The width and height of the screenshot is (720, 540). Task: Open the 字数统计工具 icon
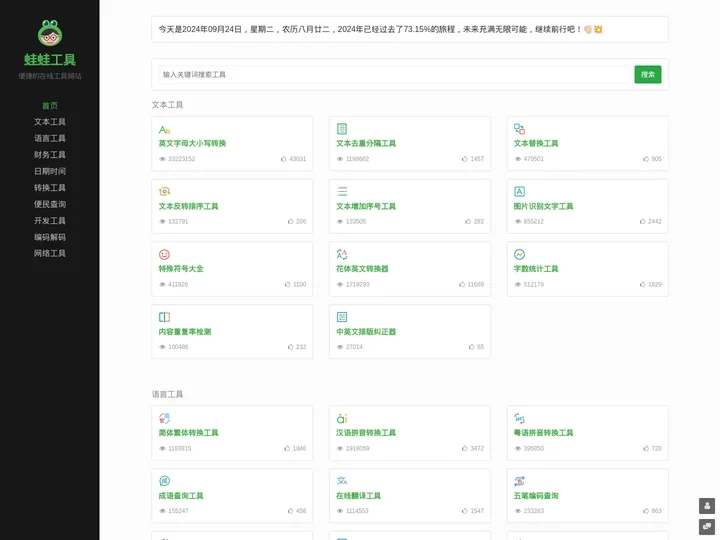[x=519, y=254]
